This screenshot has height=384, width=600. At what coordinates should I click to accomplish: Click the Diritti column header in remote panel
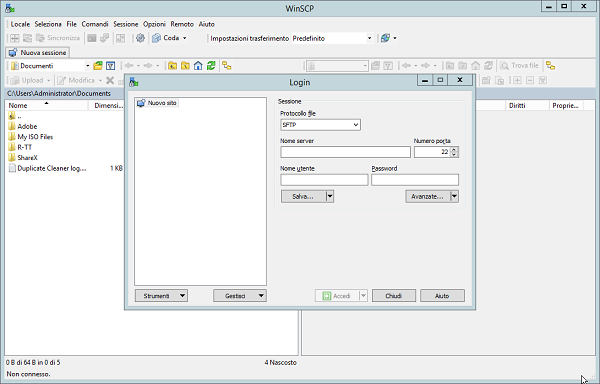[x=527, y=106]
